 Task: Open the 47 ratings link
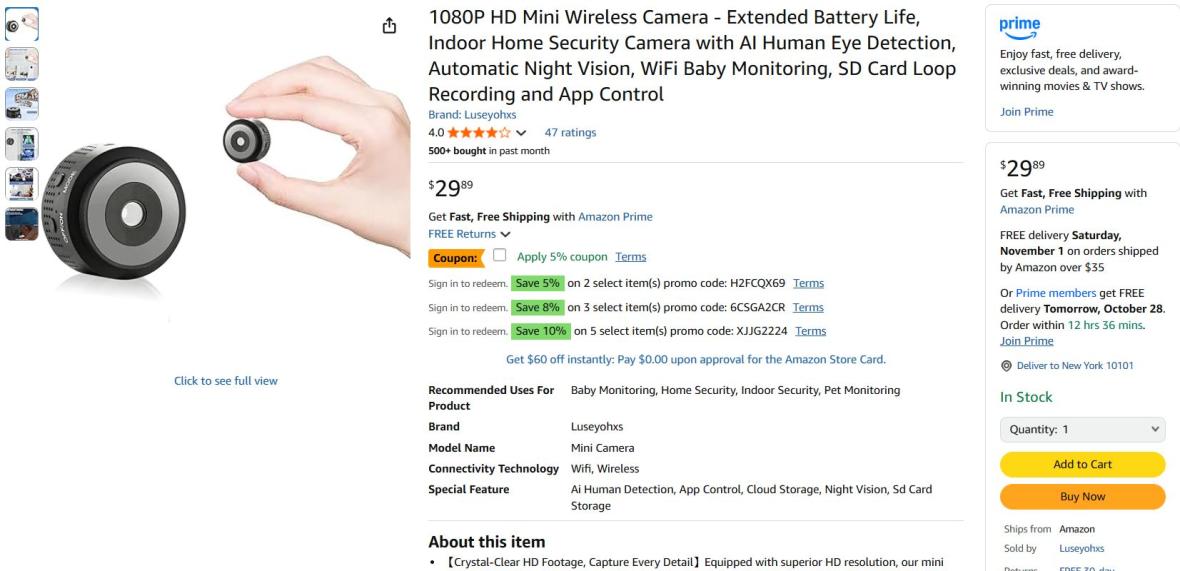(x=570, y=132)
